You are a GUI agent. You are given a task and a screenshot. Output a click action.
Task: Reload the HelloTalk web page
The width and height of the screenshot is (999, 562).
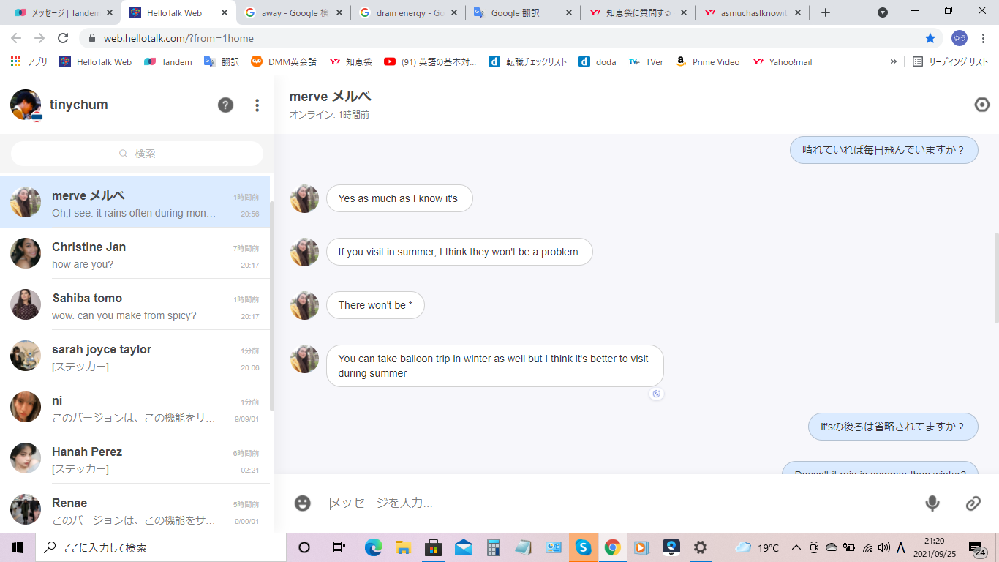click(63, 38)
